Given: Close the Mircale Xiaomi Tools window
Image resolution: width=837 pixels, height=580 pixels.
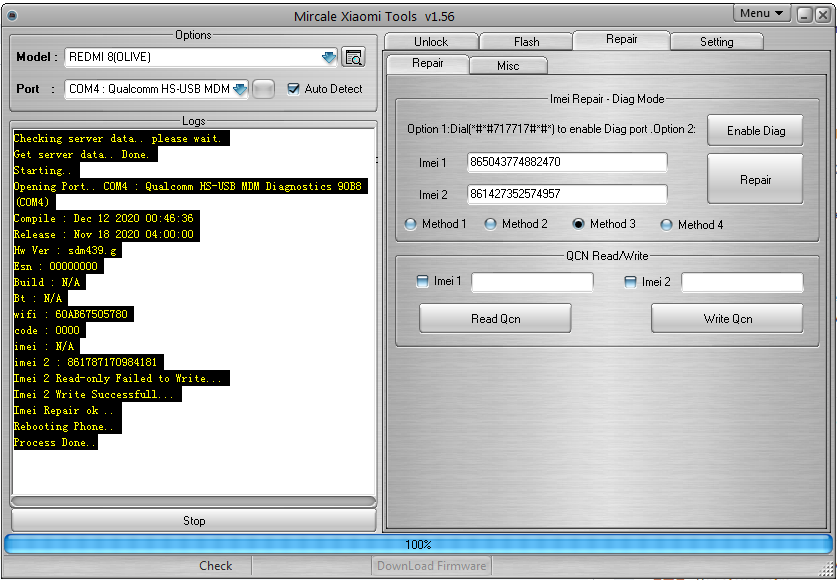Looking at the screenshot, I should point(823,15).
